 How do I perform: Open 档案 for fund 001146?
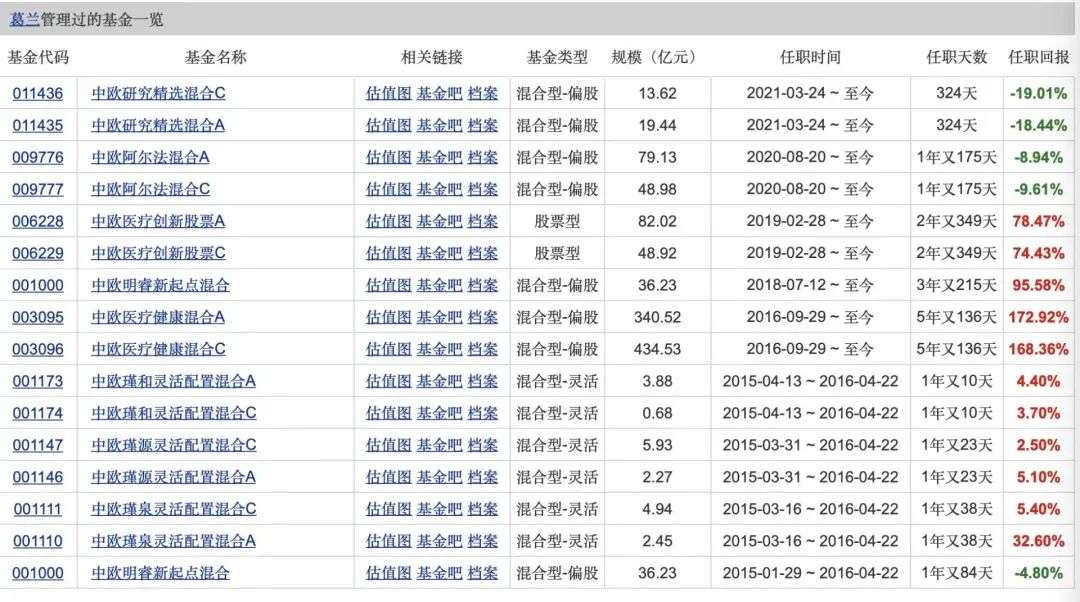pyautogui.click(x=482, y=477)
